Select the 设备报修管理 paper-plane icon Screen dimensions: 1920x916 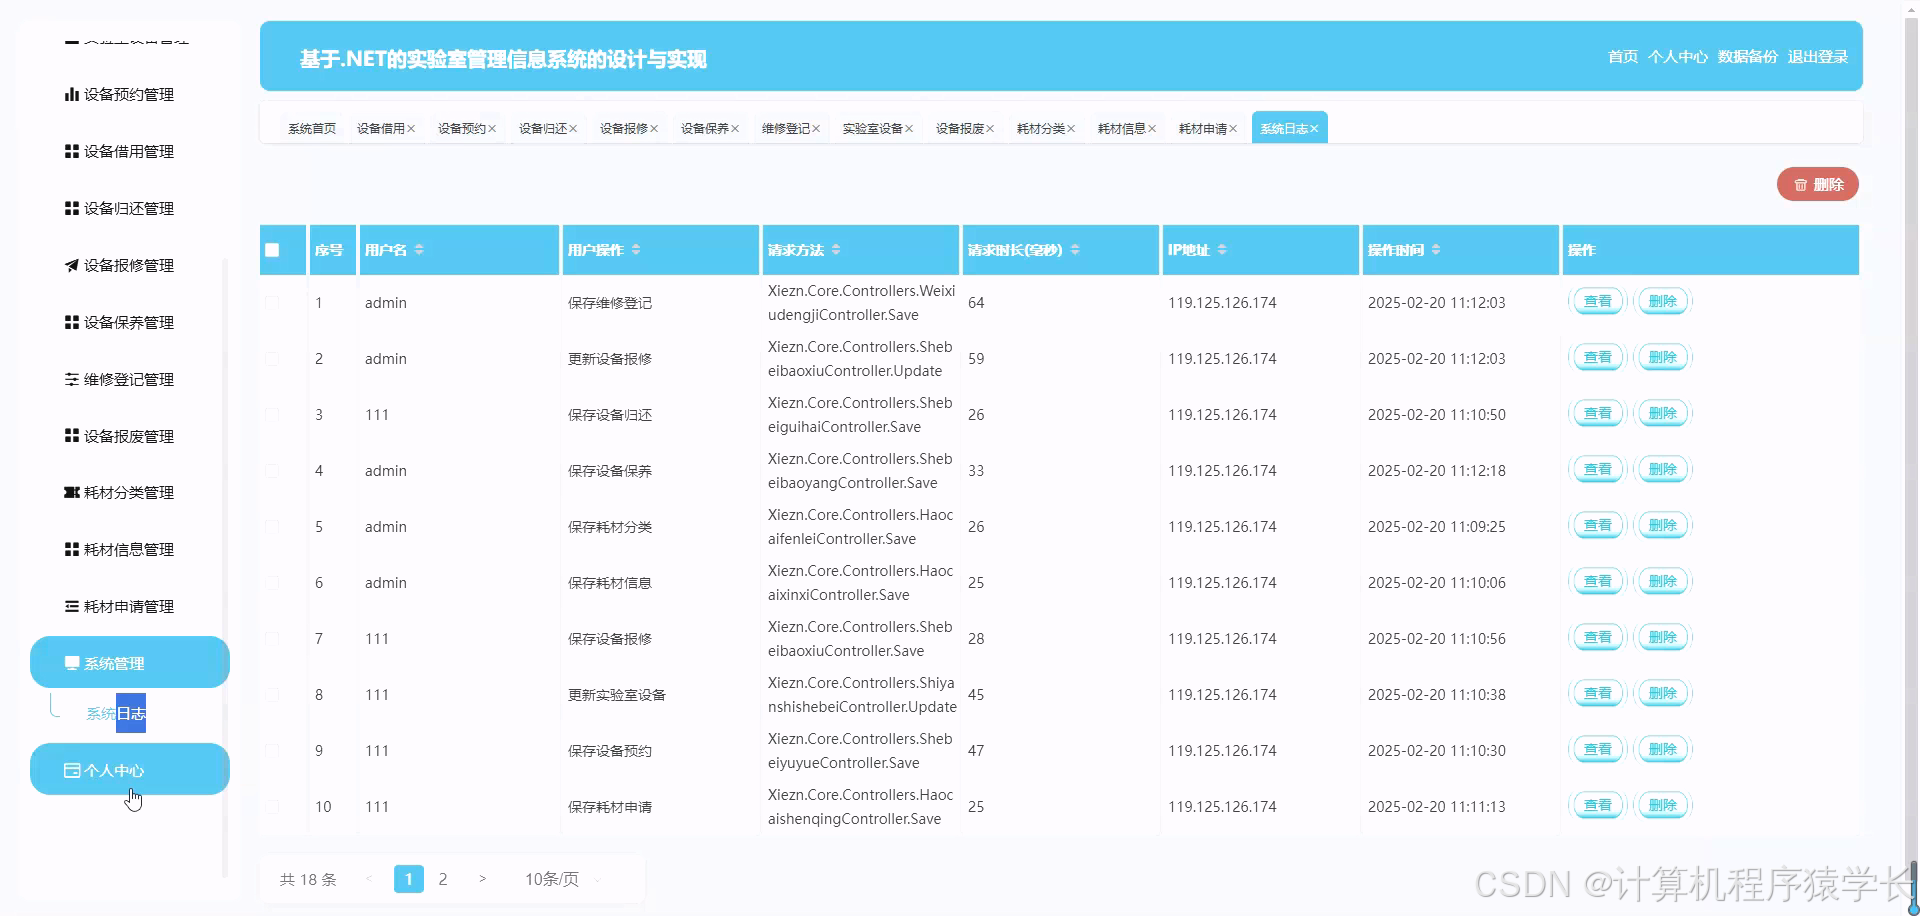coord(71,265)
